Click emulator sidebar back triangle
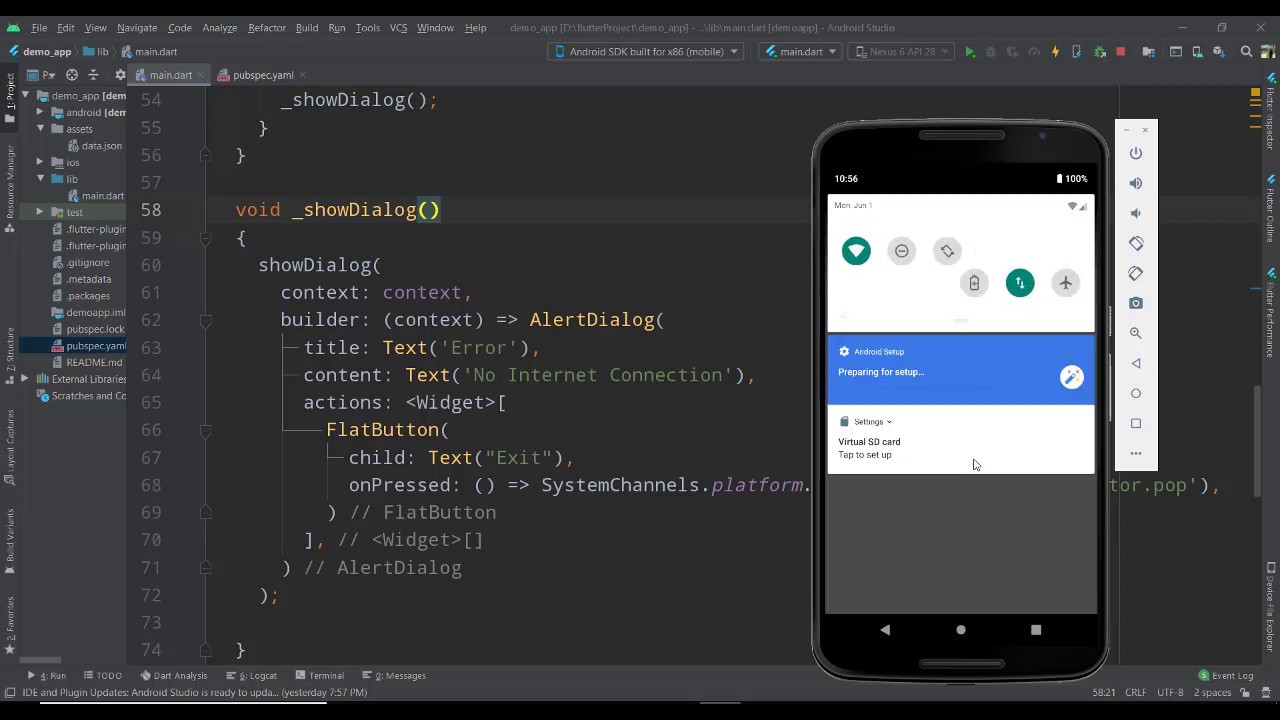This screenshot has width=1280, height=720. pyautogui.click(x=1136, y=363)
